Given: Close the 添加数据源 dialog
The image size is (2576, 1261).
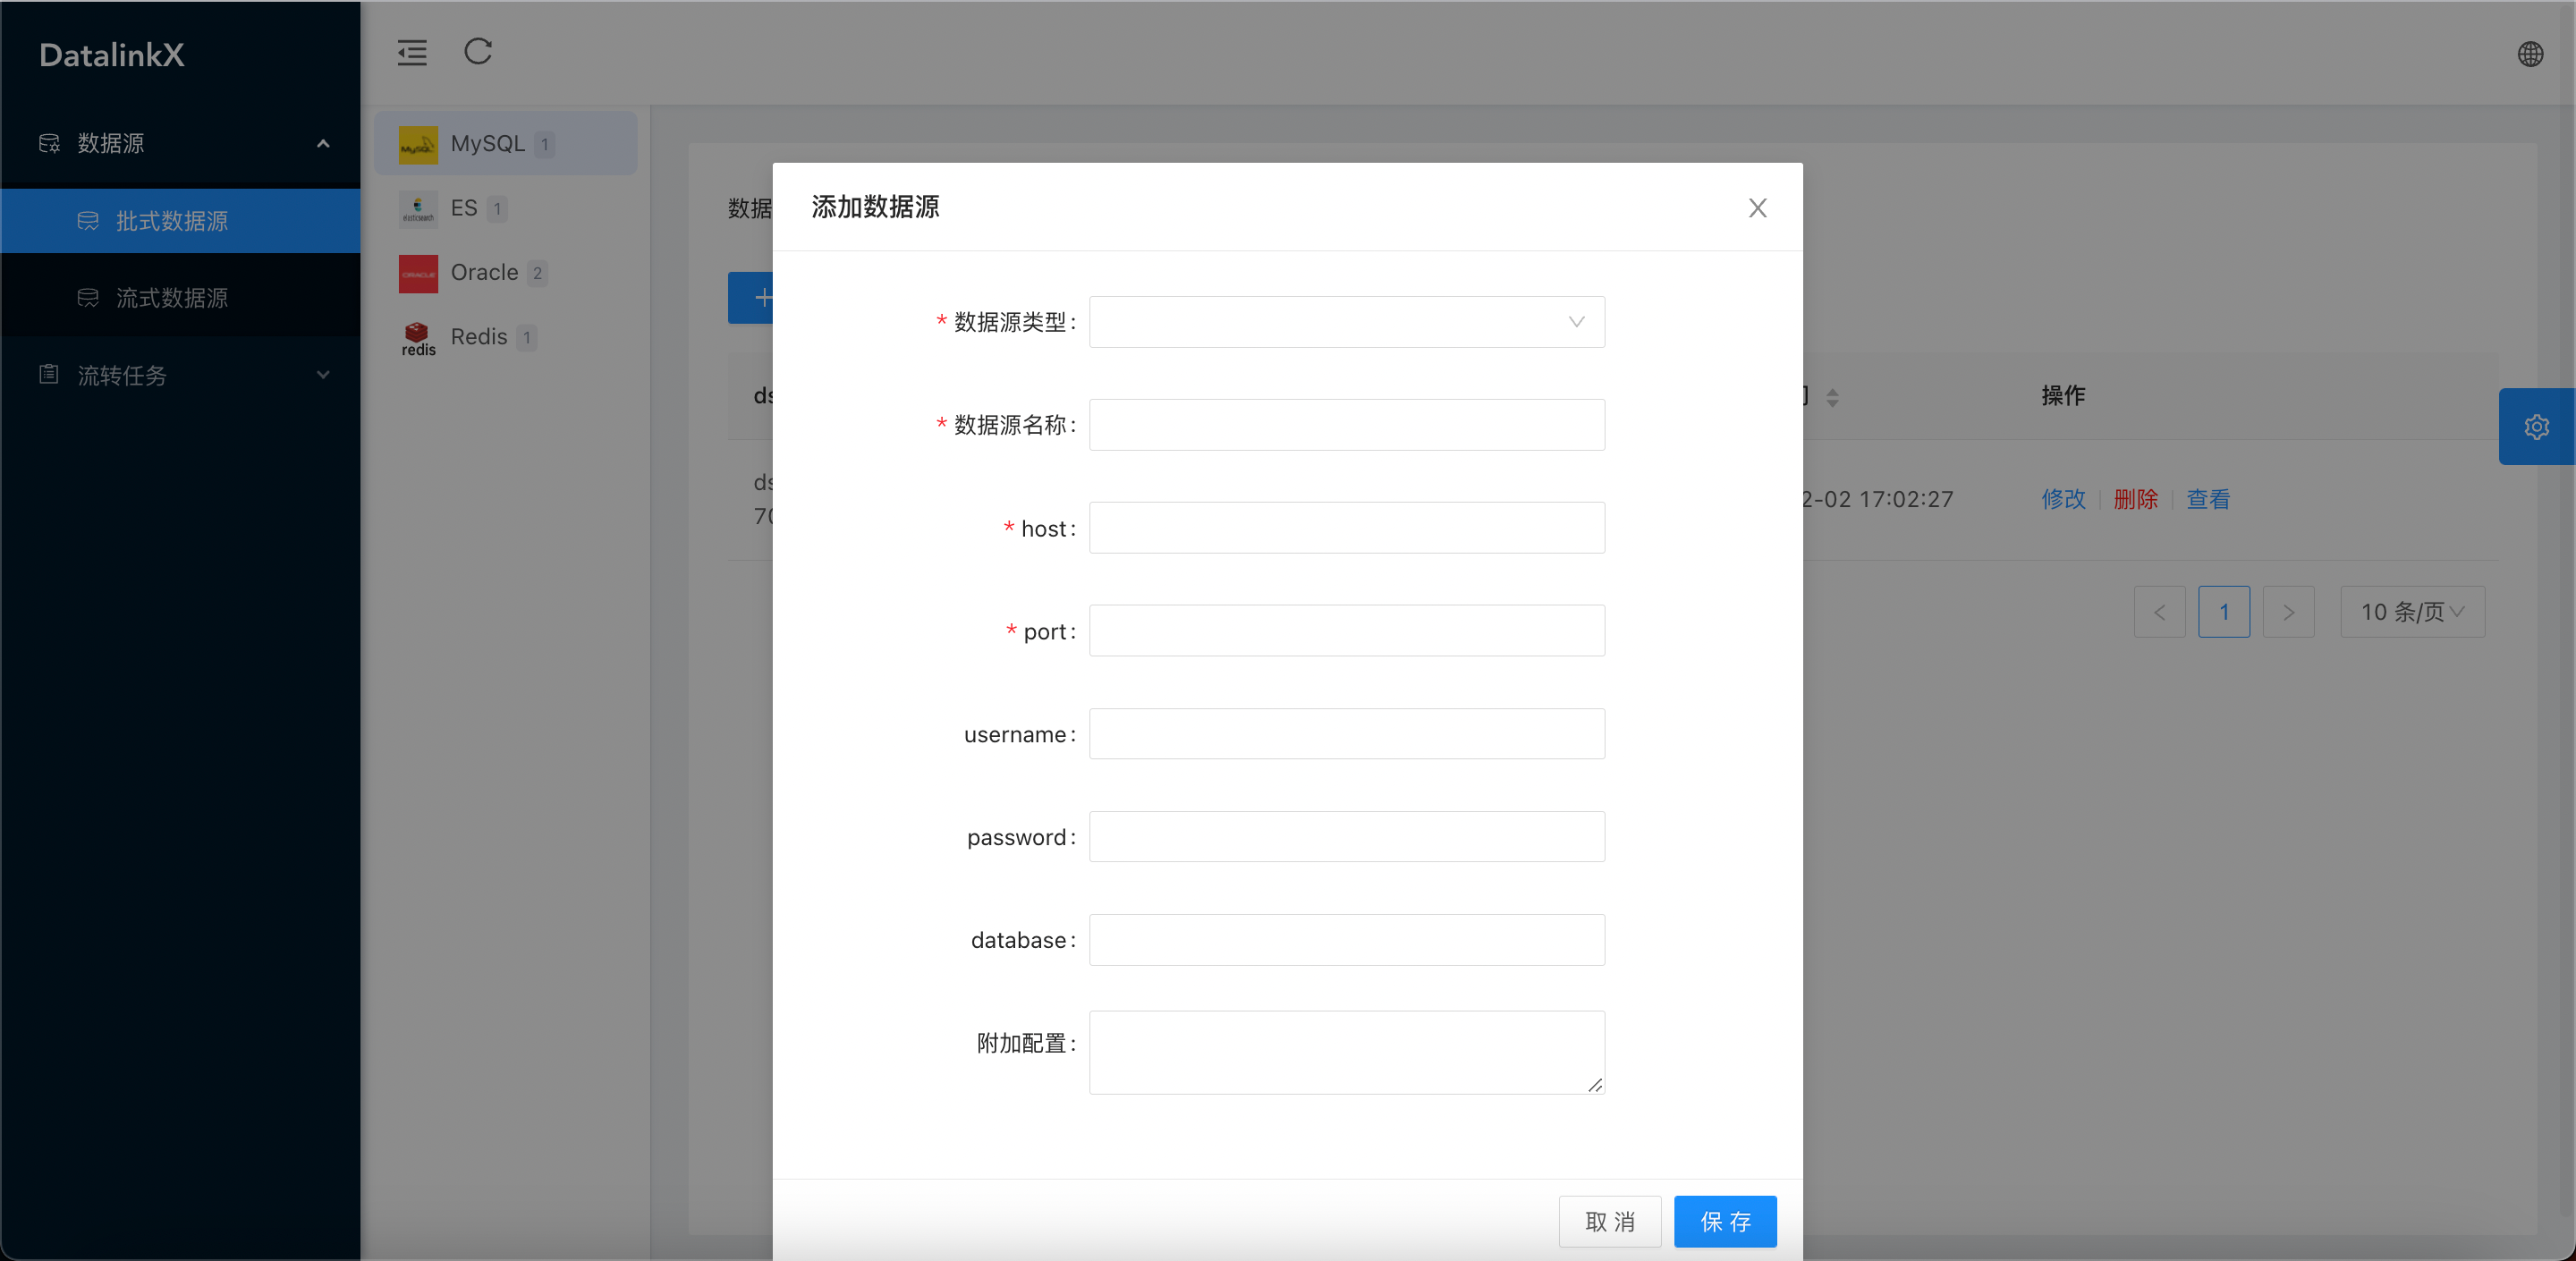Looking at the screenshot, I should (1757, 208).
